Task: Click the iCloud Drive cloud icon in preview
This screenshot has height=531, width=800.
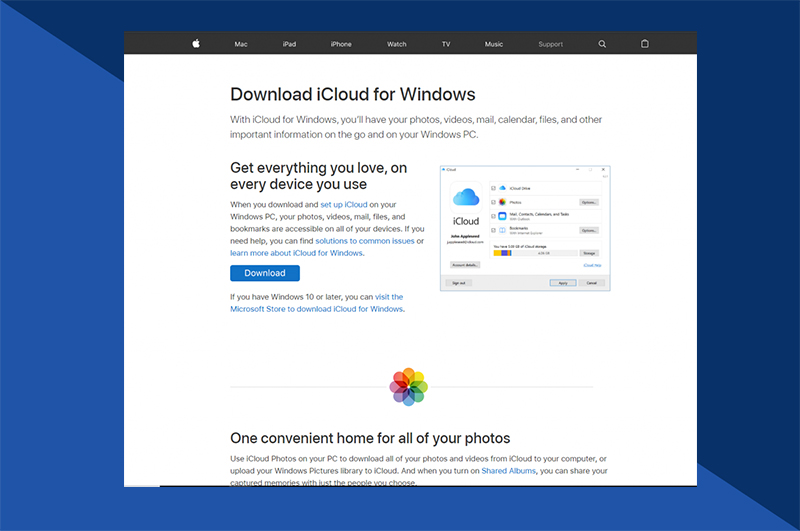Action: pos(503,188)
